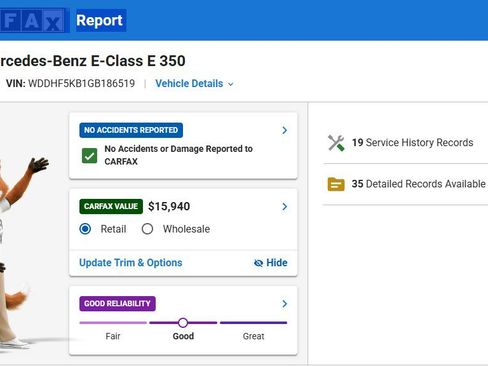
Task: Open the Update Trim & Options link
Action: pos(131,263)
